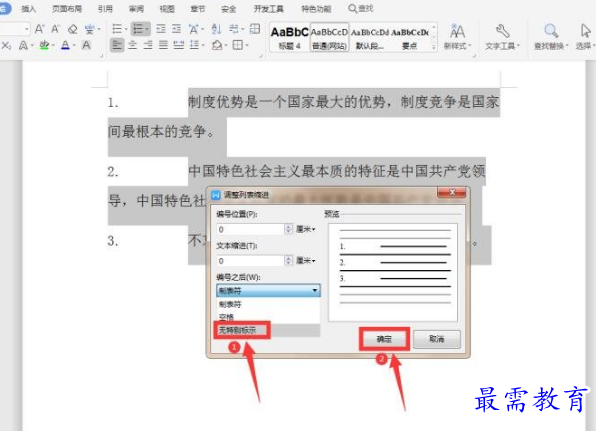
Task: Select the align left icon
Action: pyautogui.click(x=117, y=45)
